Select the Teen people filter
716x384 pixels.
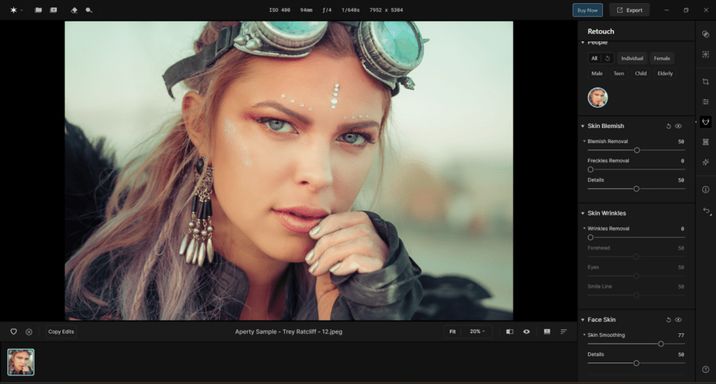pos(619,74)
